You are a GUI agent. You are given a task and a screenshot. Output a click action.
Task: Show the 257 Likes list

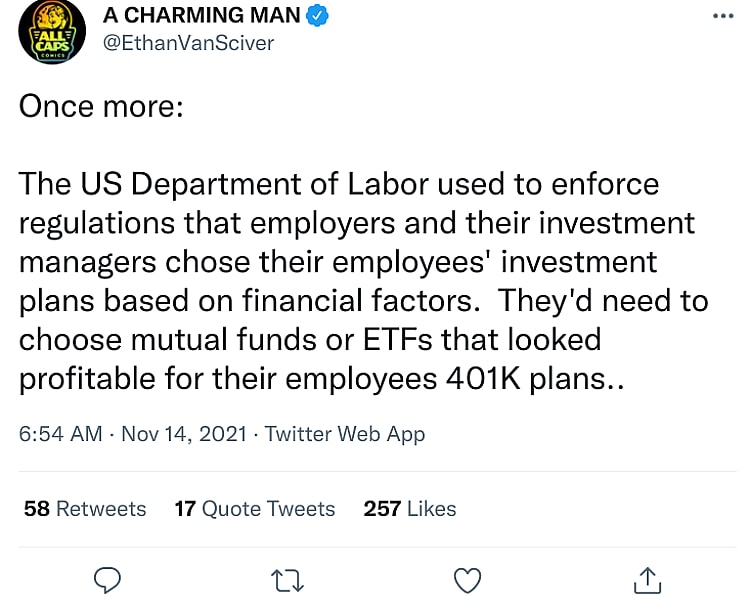tap(410, 509)
